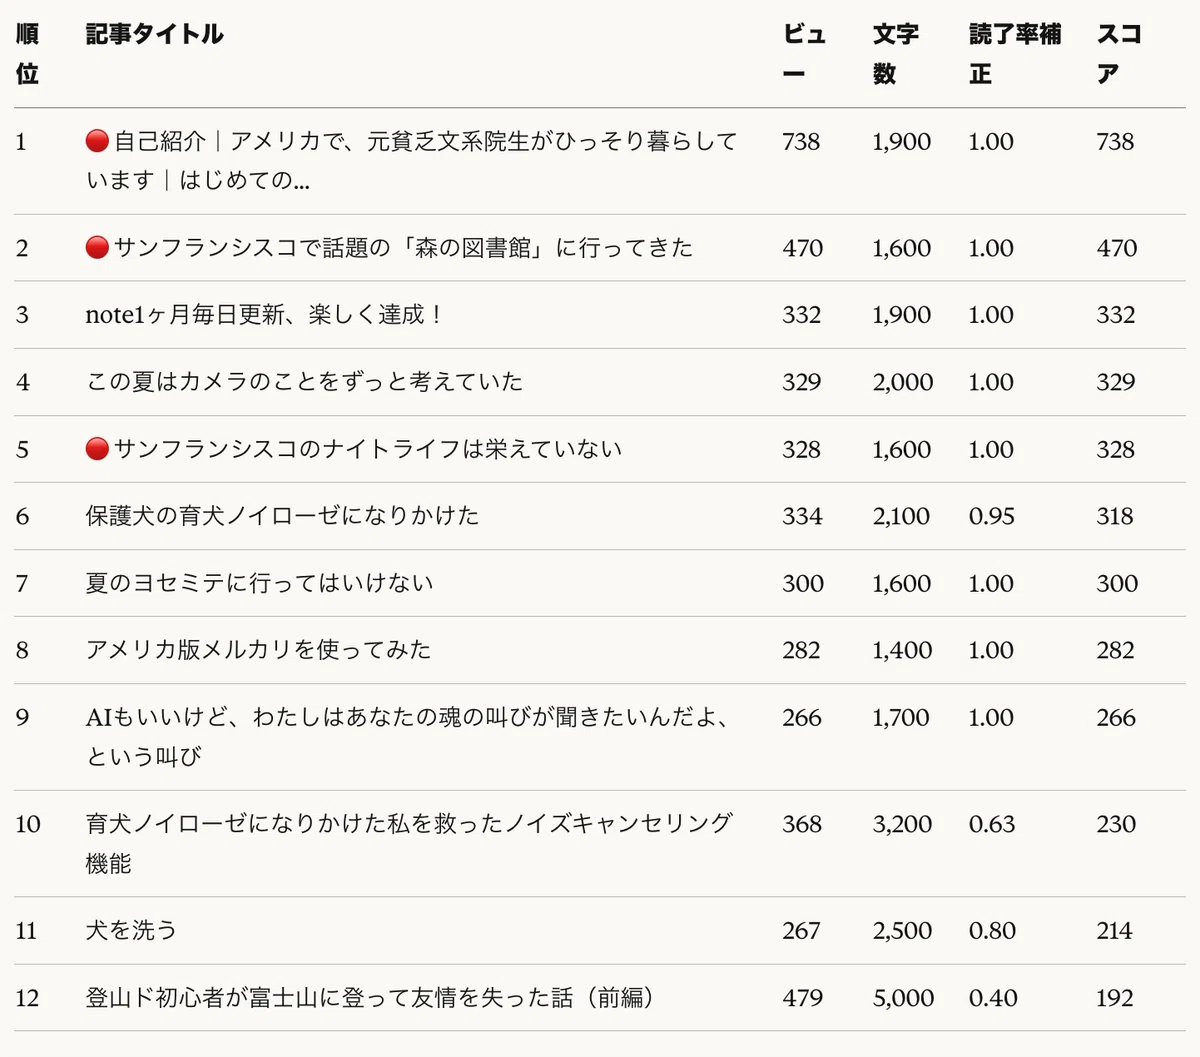Click the view count 479 in row 12
1200x1057 pixels.
(x=802, y=998)
